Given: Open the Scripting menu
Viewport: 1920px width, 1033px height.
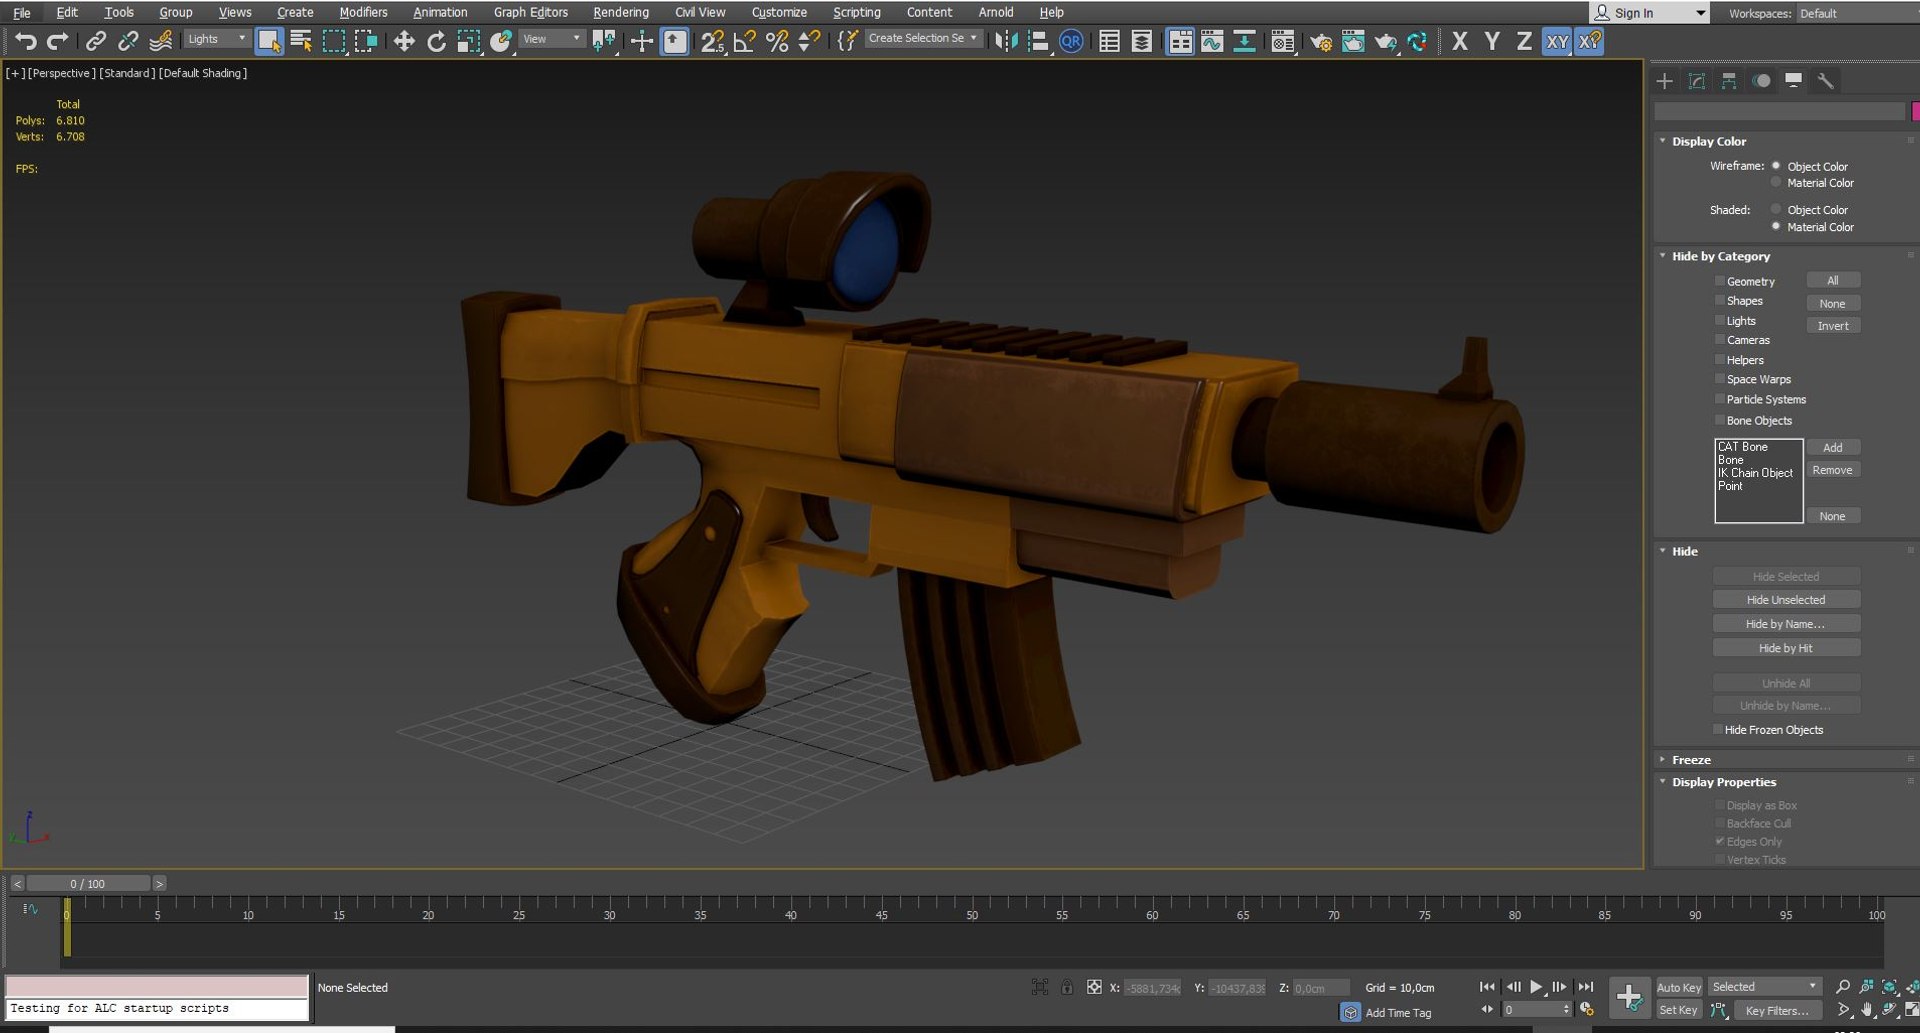Looking at the screenshot, I should pos(857,12).
